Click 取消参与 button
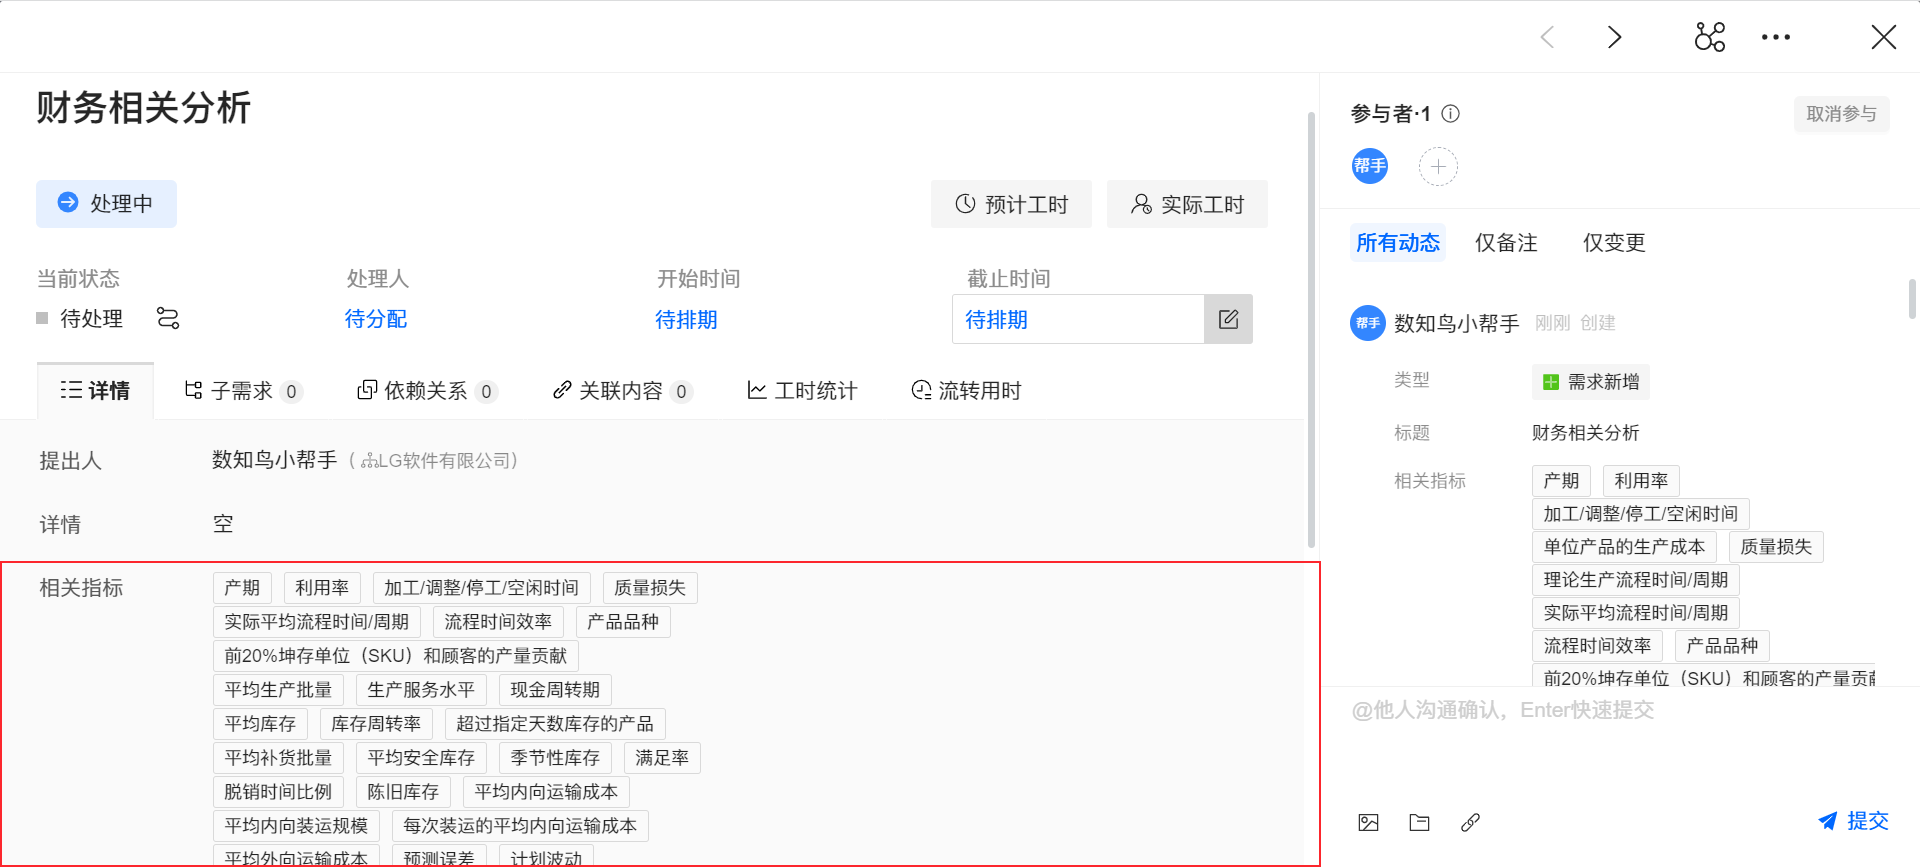The width and height of the screenshot is (1920, 867). (1841, 114)
